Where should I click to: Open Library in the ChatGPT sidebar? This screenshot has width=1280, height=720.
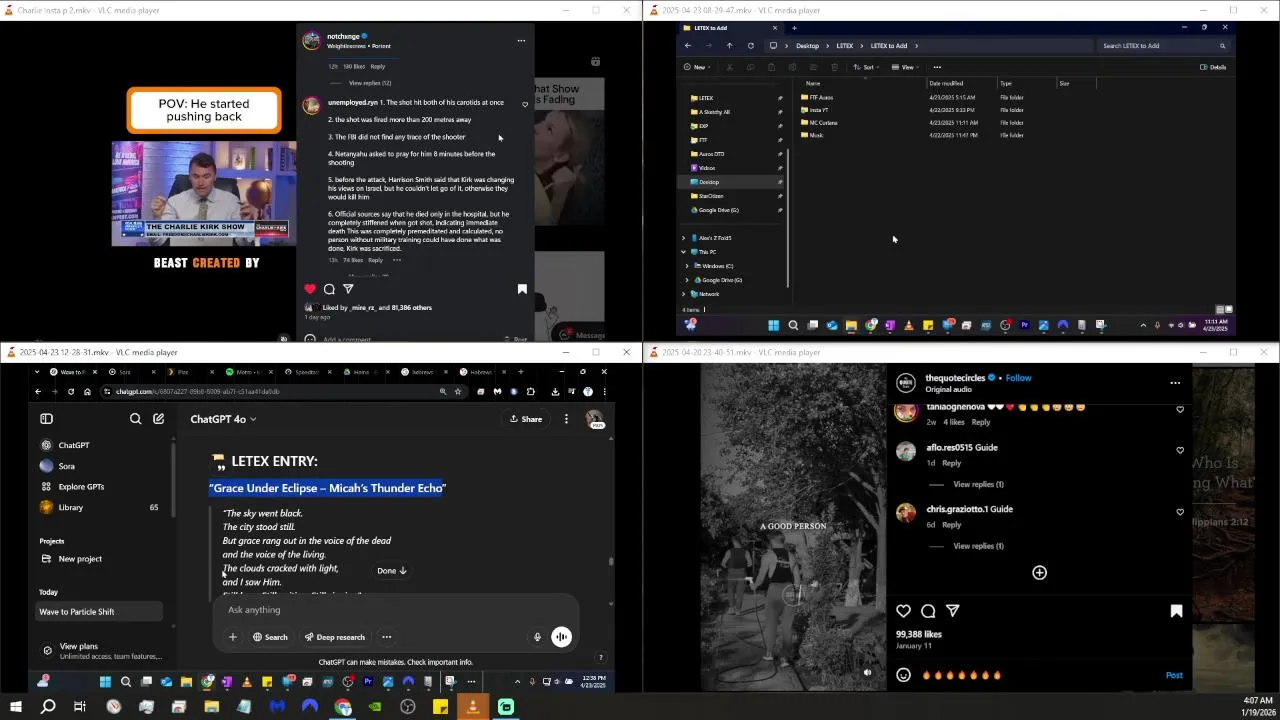tap(70, 507)
